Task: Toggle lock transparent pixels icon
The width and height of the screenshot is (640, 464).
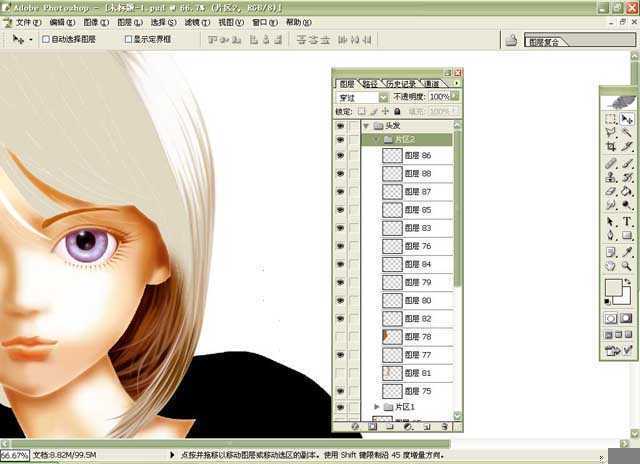Action: (x=362, y=111)
